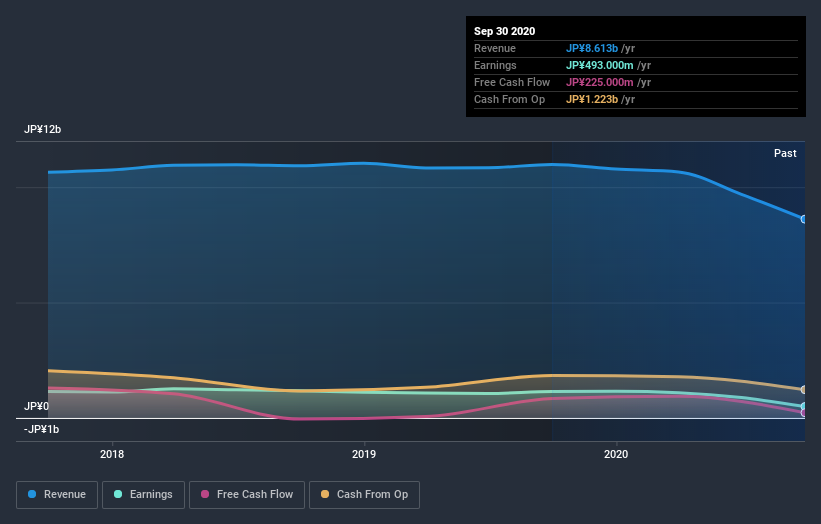The height and width of the screenshot is (524, 821).
Task: Click the JP¥225.000m free cash flow value
Action: [600, 82]
